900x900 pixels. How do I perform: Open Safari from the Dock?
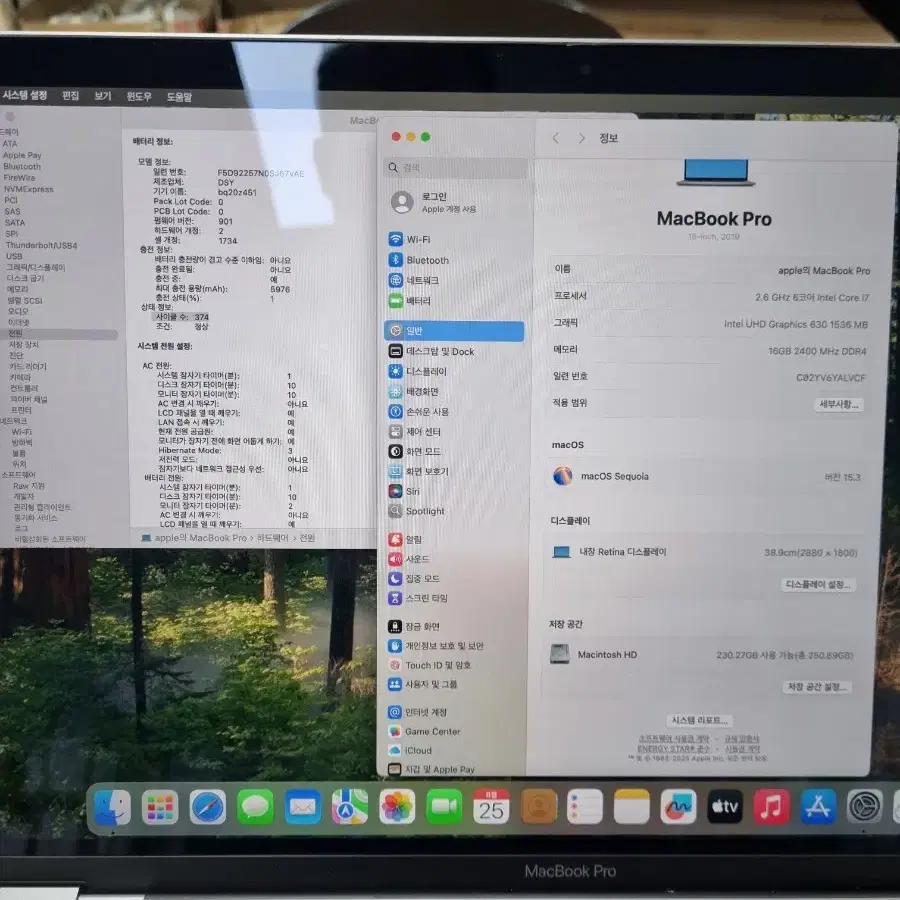[x=207, y=805]
